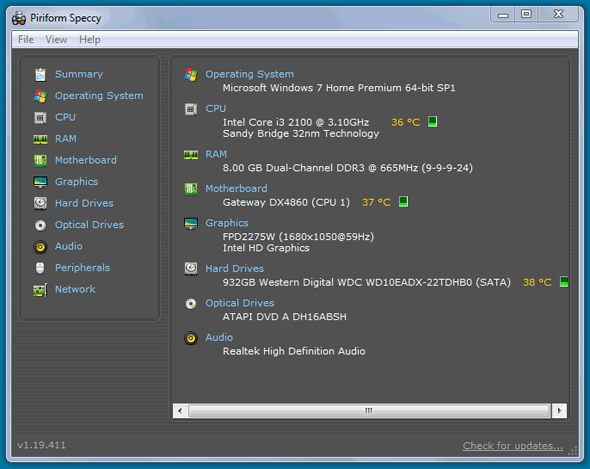Click the green temperature indicator next to 38 °C
Viewport: 590px width, 469px height.
564,281
